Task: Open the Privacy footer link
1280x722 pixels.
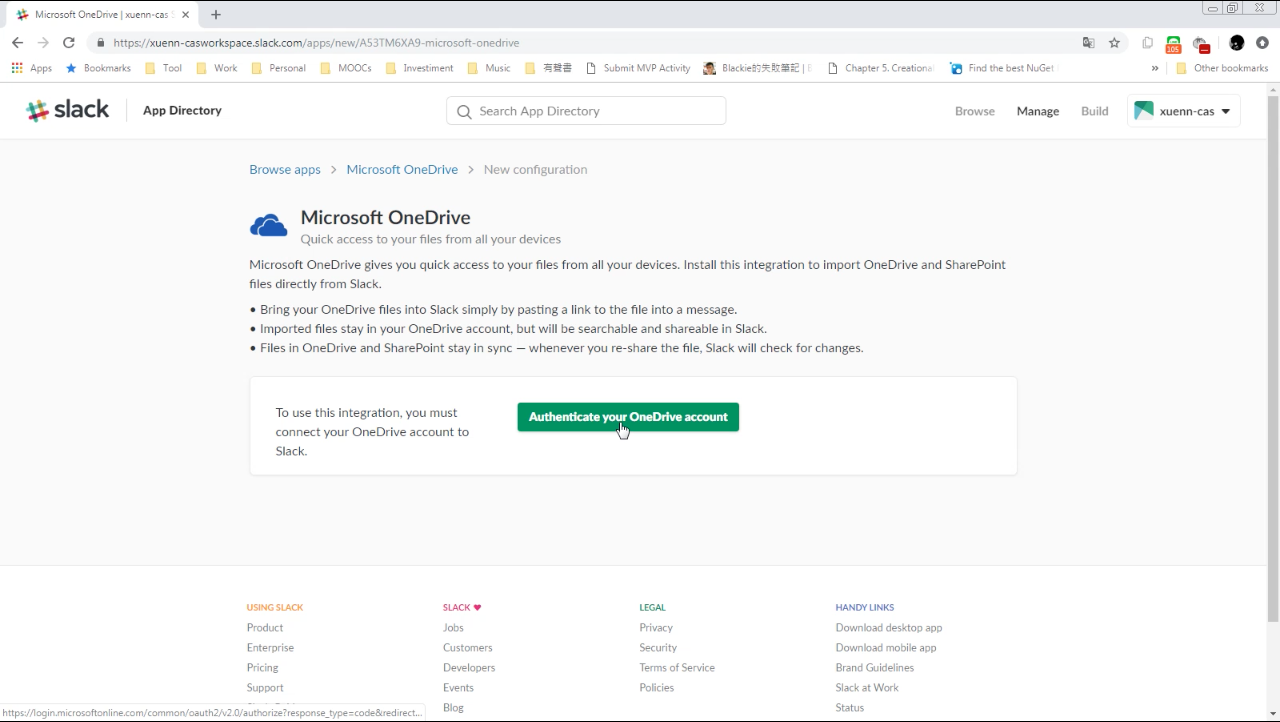Action: [656, 627]
